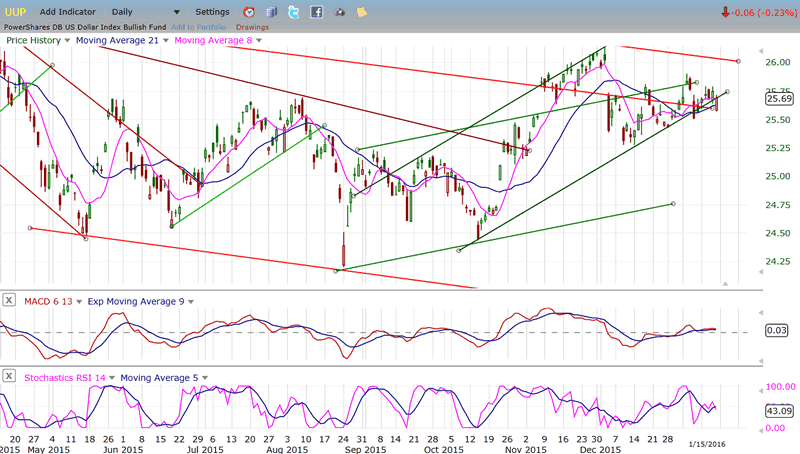Screen dimensions: 800x454
Task: Expand the Moving Average 8 dropdown arrow
Action: click(x=259, y=40)
